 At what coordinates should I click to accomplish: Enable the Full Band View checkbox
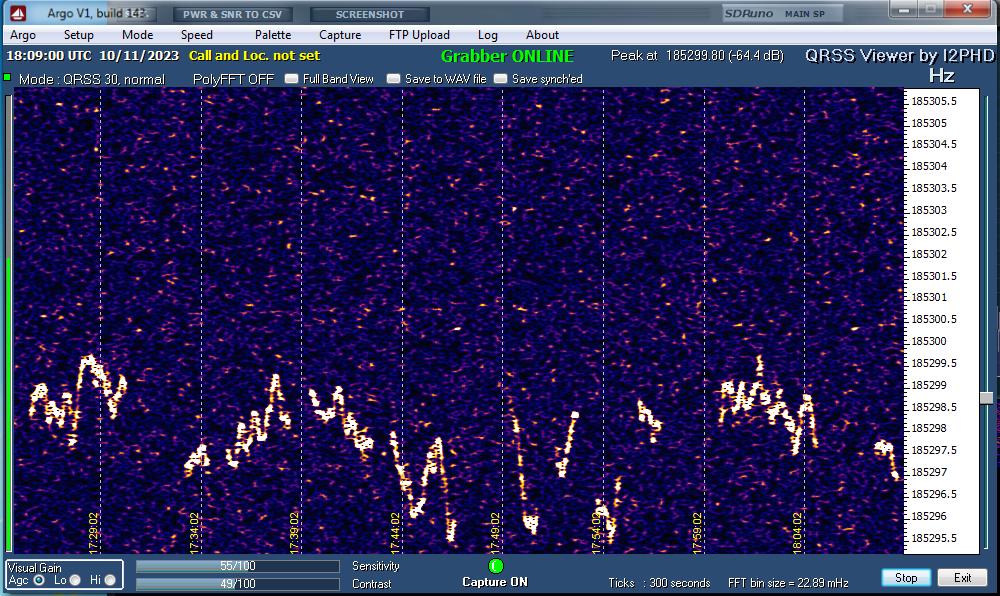[291, 79]
